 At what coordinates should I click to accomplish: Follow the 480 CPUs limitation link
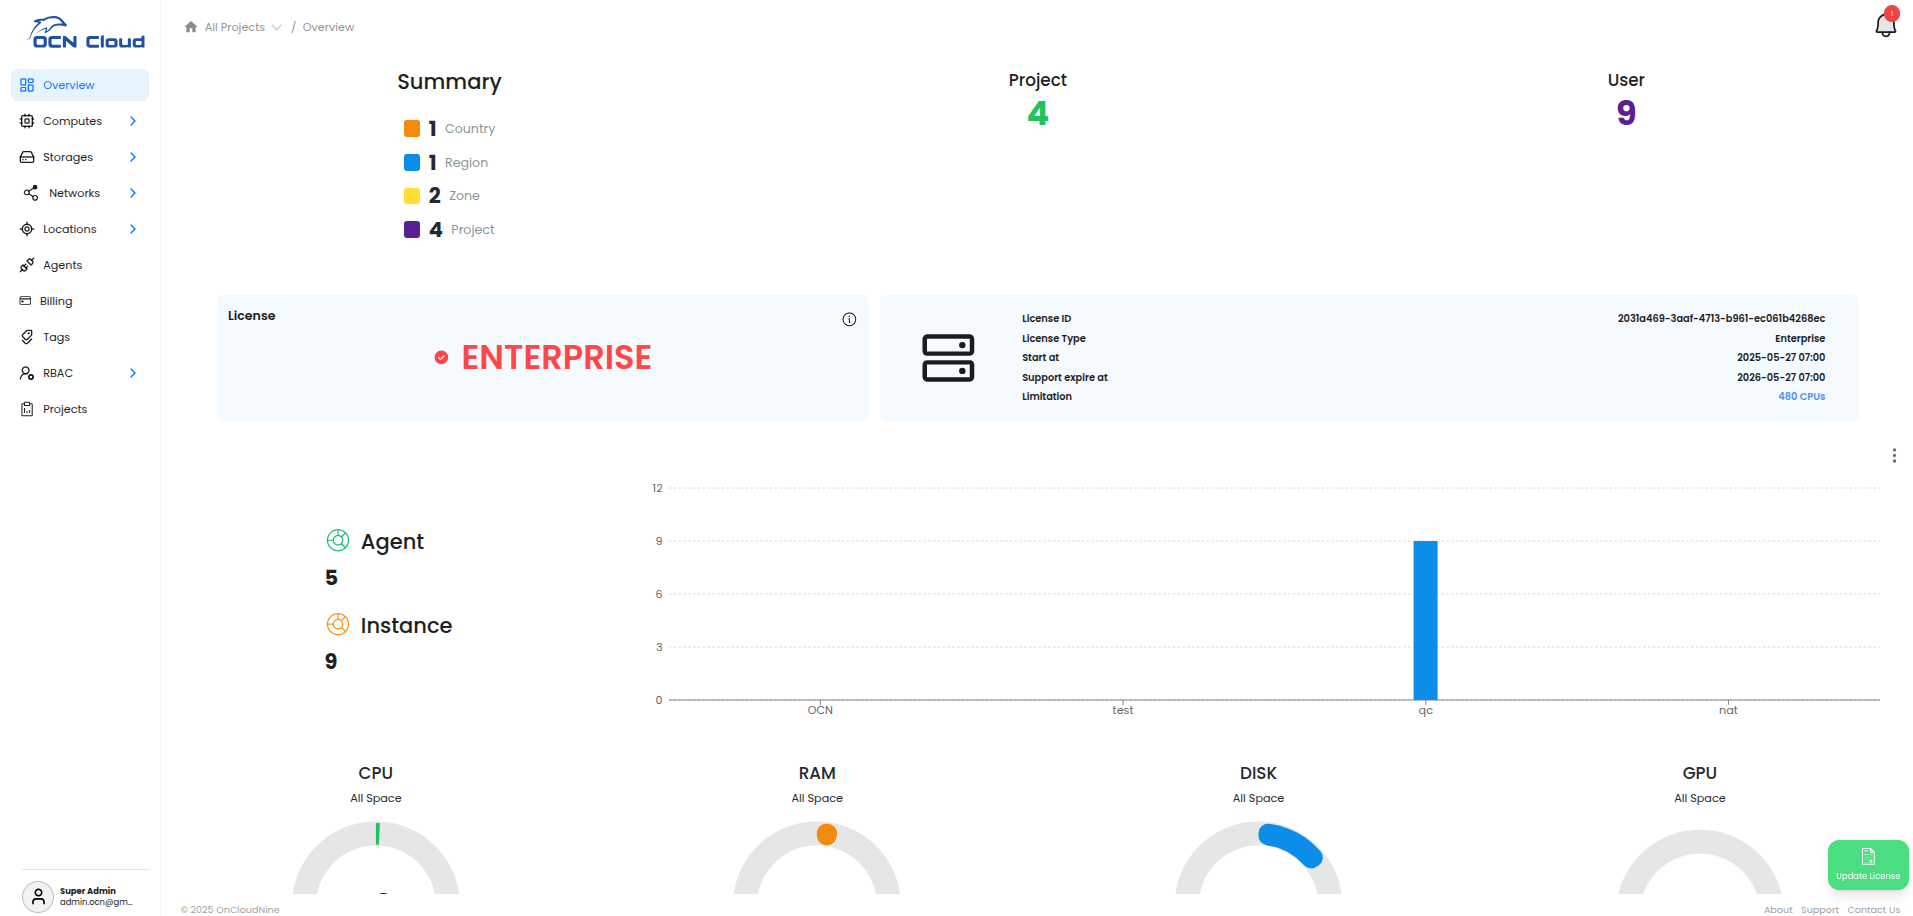tap(1801, 397)
